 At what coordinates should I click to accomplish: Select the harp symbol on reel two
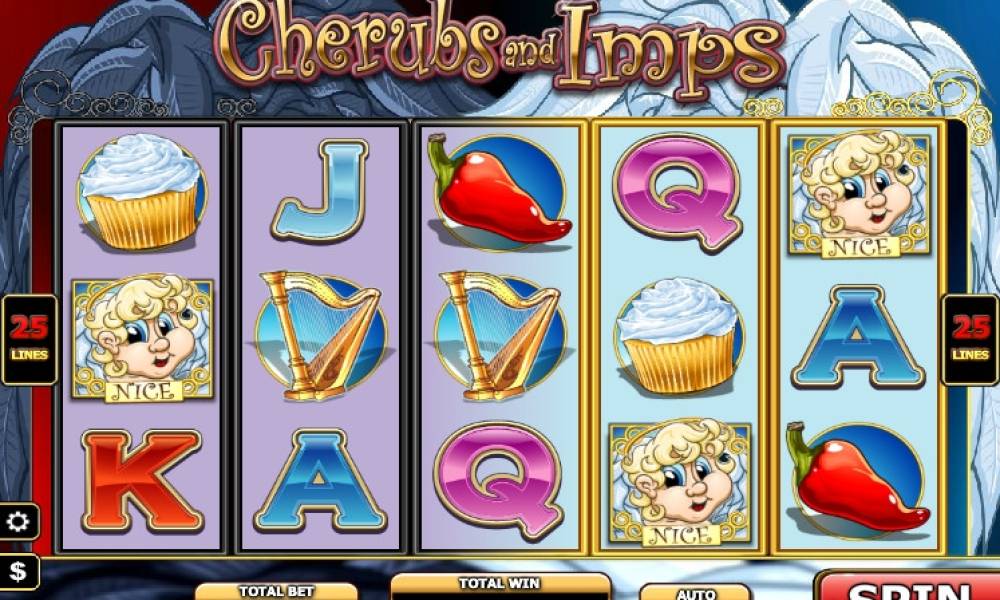coord(321,336)
